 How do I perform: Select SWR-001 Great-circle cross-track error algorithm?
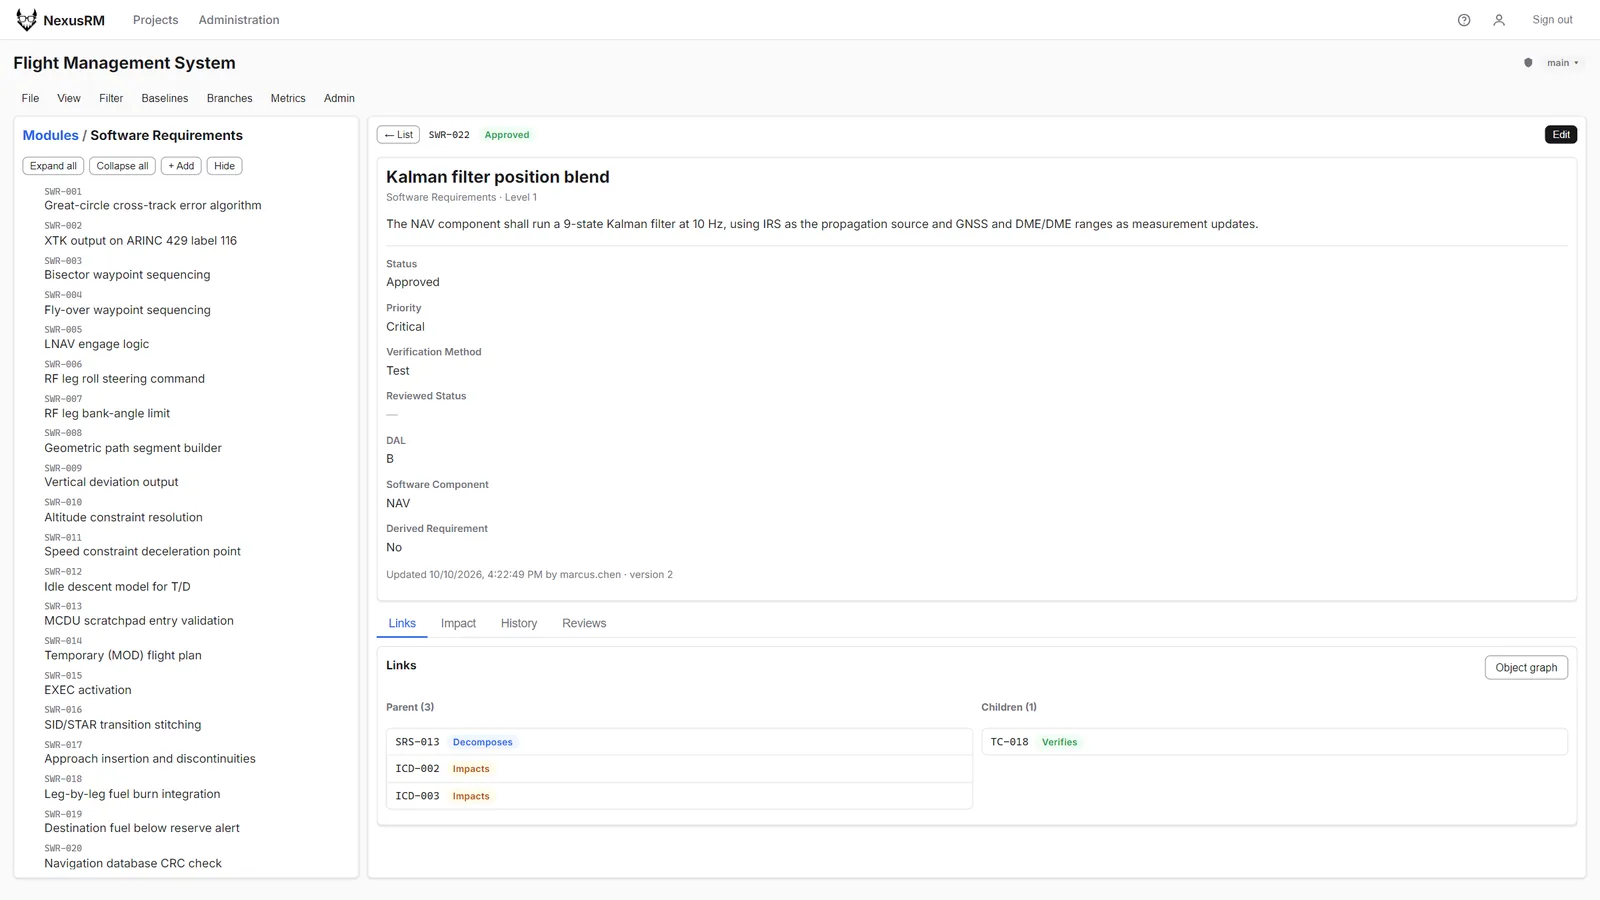click(152, 199)
